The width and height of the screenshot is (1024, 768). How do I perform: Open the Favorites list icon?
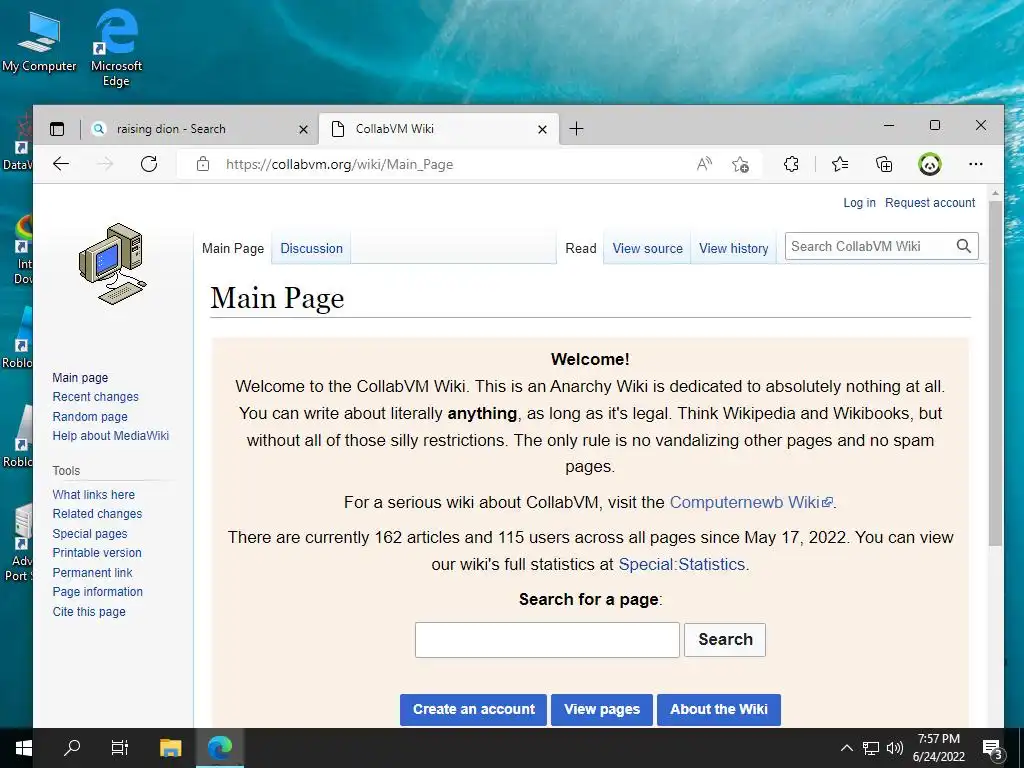tap(840, 164)
